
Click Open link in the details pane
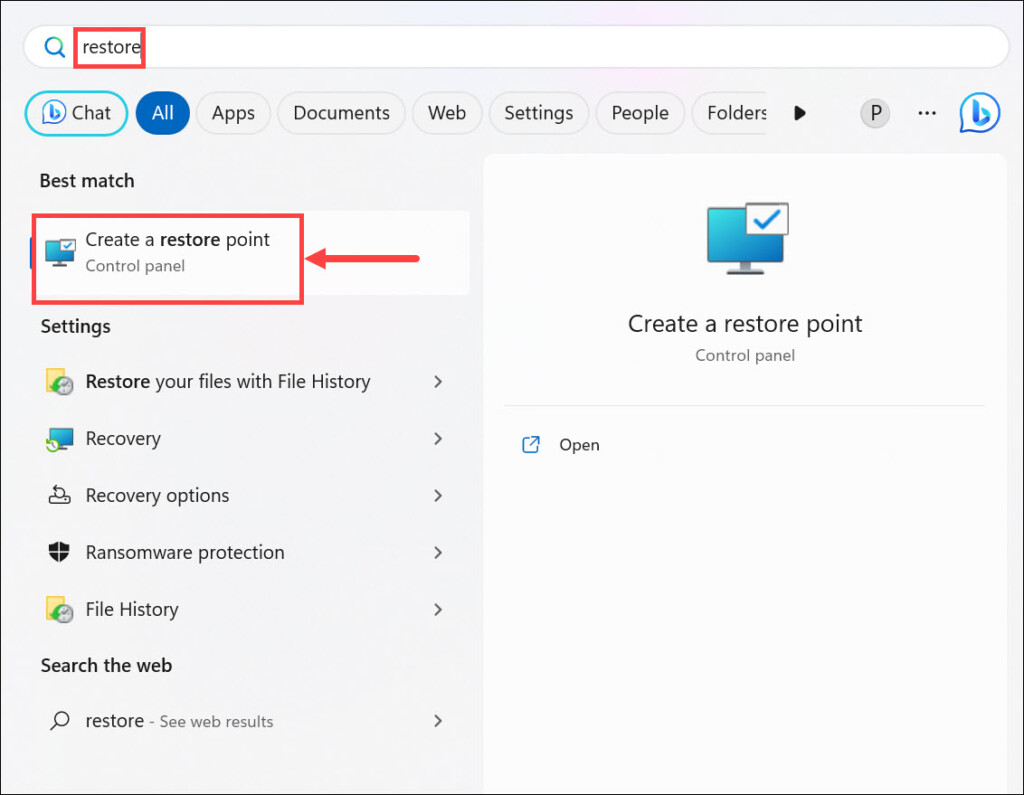coord(578,445)
